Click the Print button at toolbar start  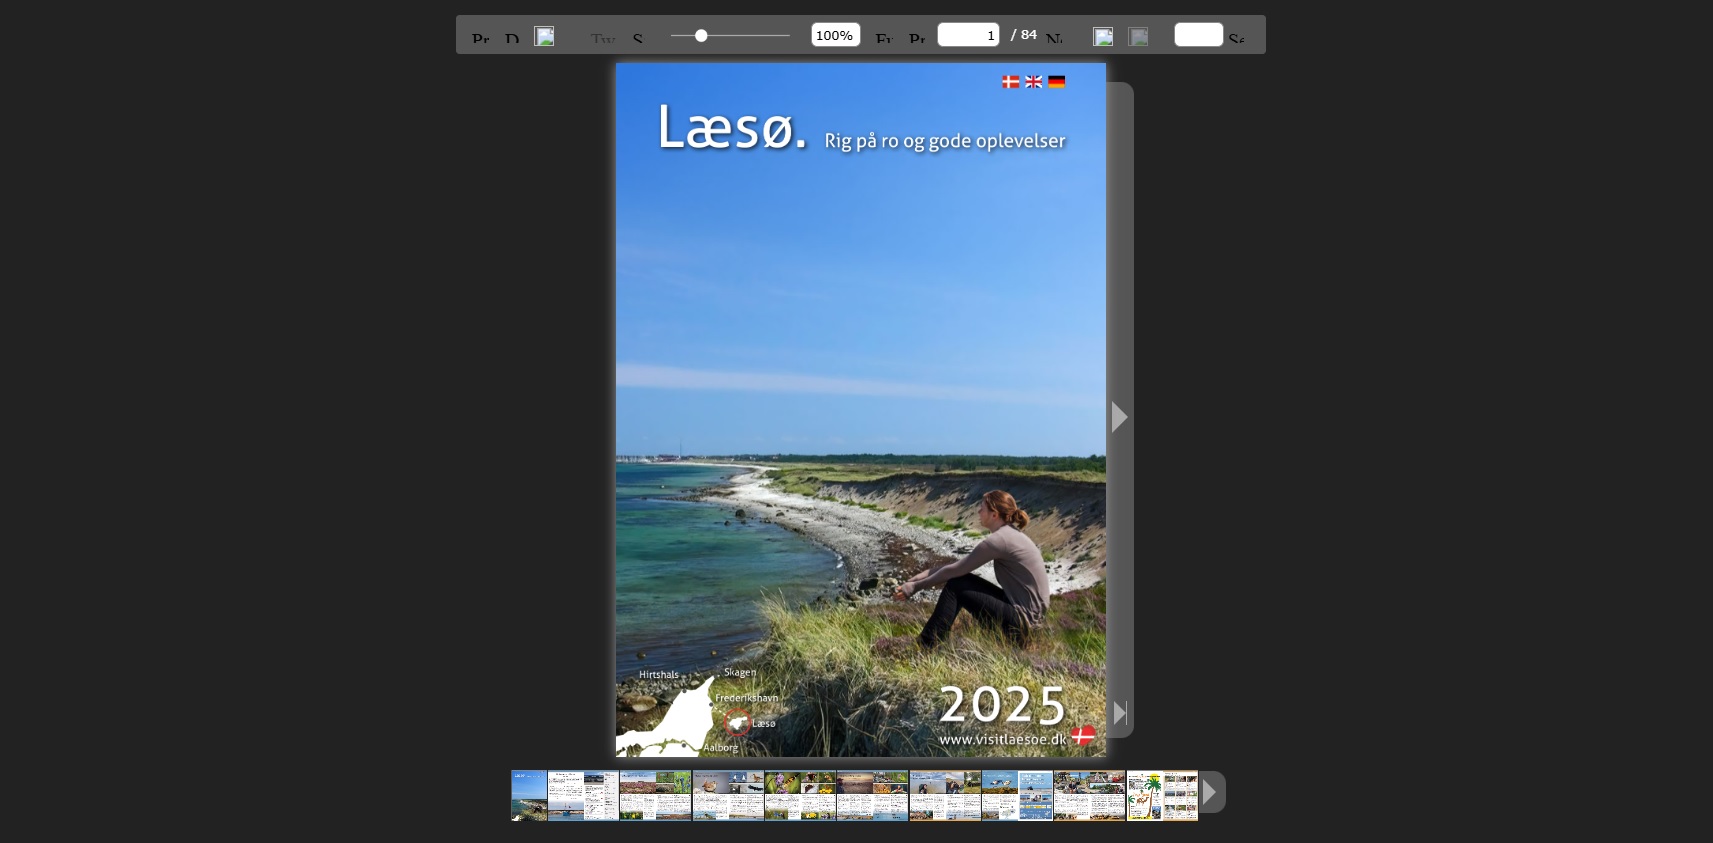click(x=481, y=38)
